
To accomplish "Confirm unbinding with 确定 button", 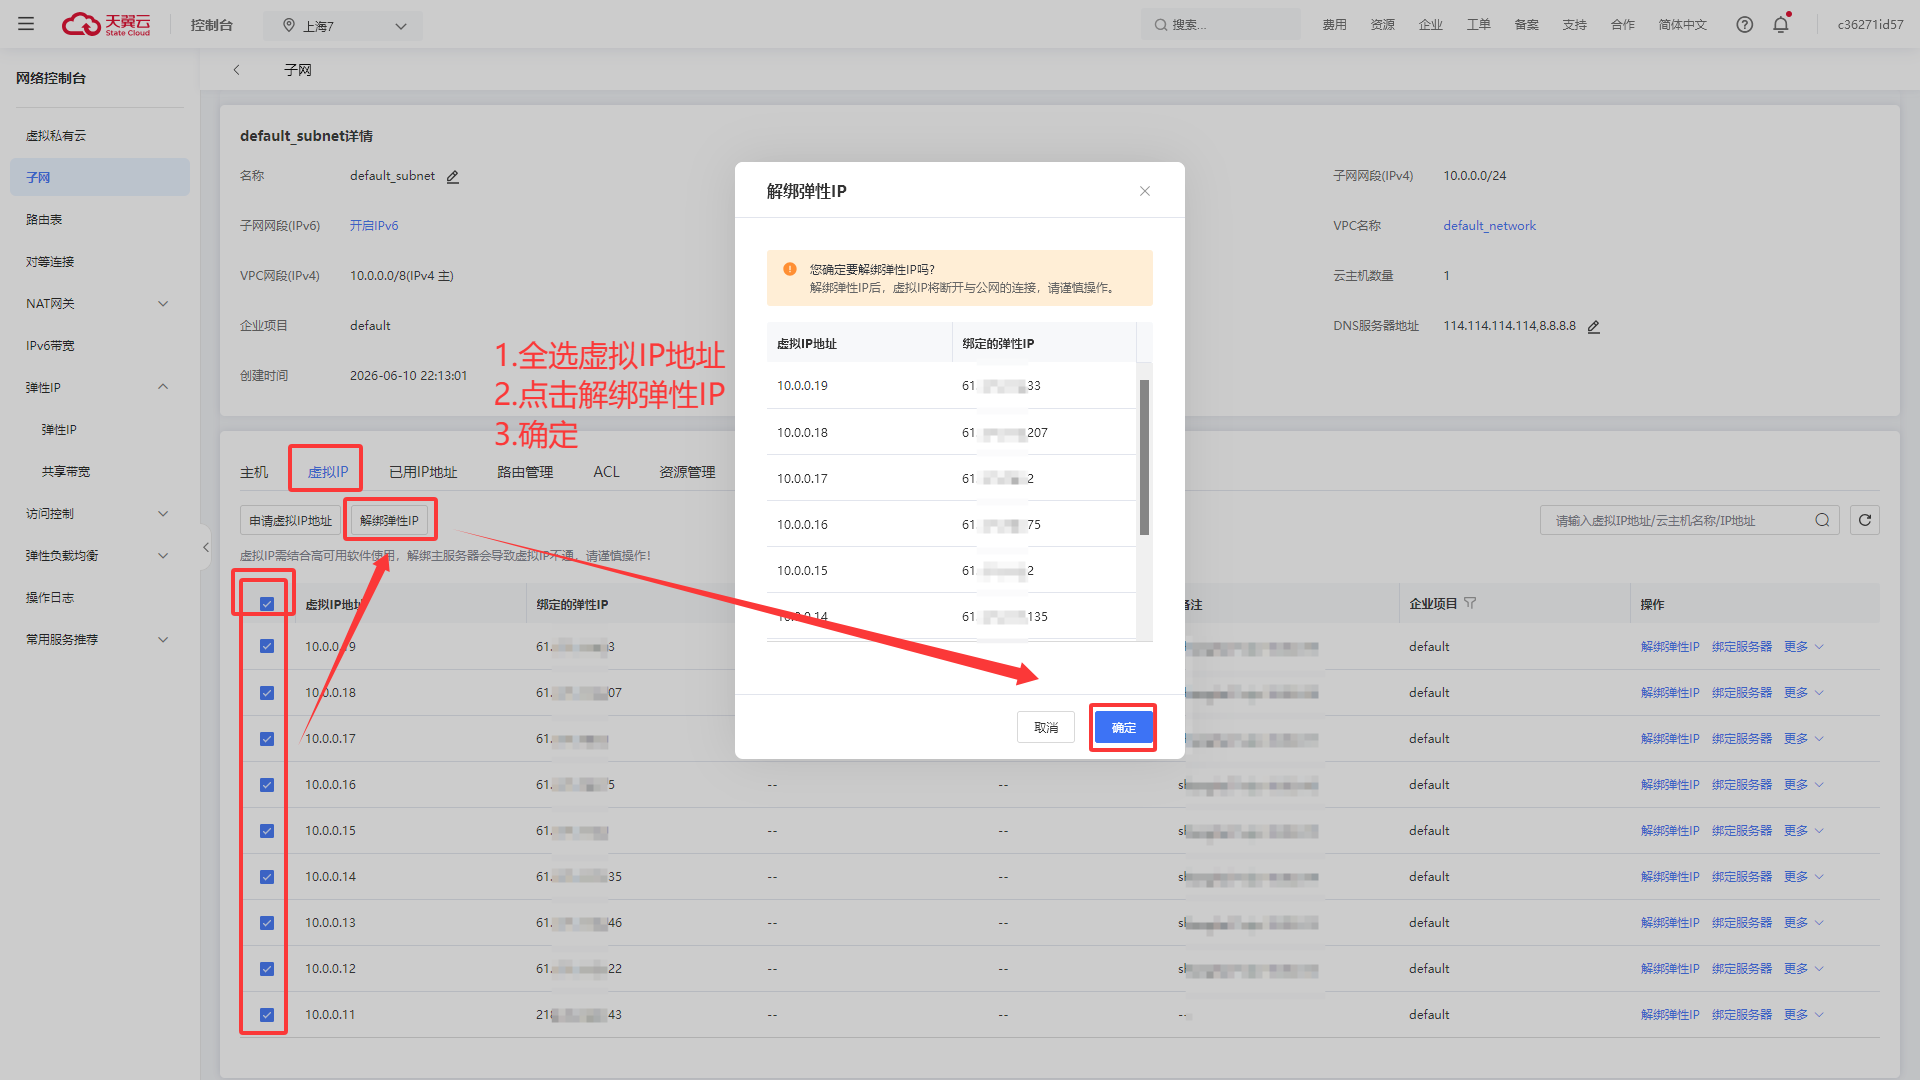I will [x=1123, y=728].
